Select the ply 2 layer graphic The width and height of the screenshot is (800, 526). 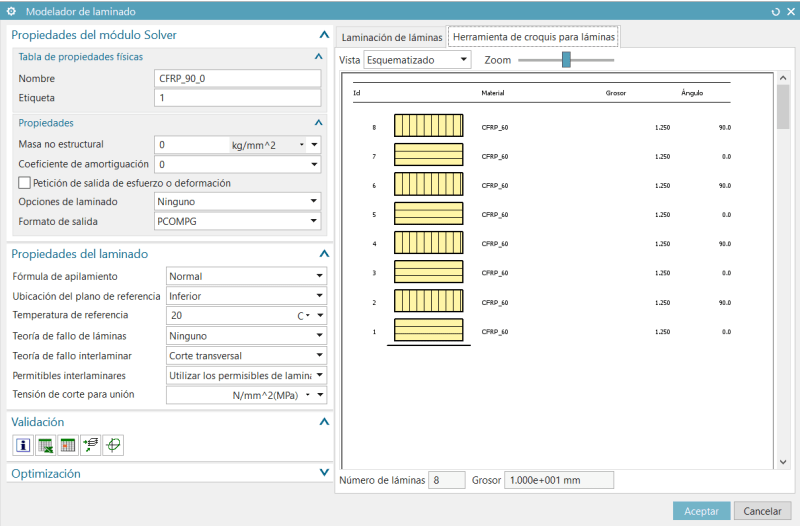pos(429,301)
